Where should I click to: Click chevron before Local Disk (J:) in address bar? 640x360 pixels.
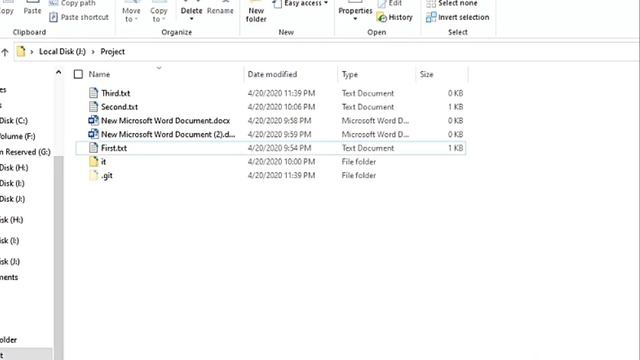(32, 52)
